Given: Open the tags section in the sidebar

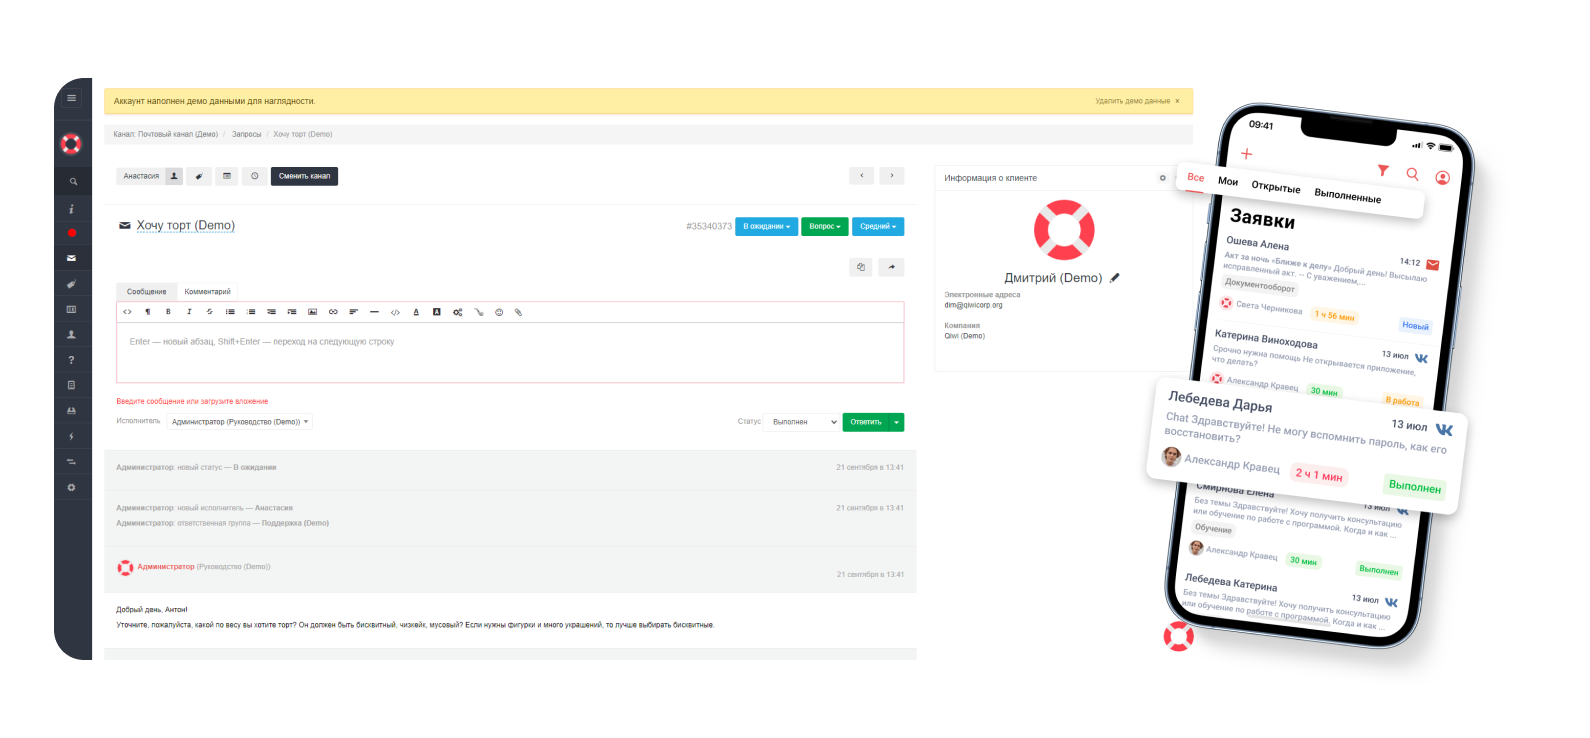Looking at the screenshot, I should click(71, 284).
